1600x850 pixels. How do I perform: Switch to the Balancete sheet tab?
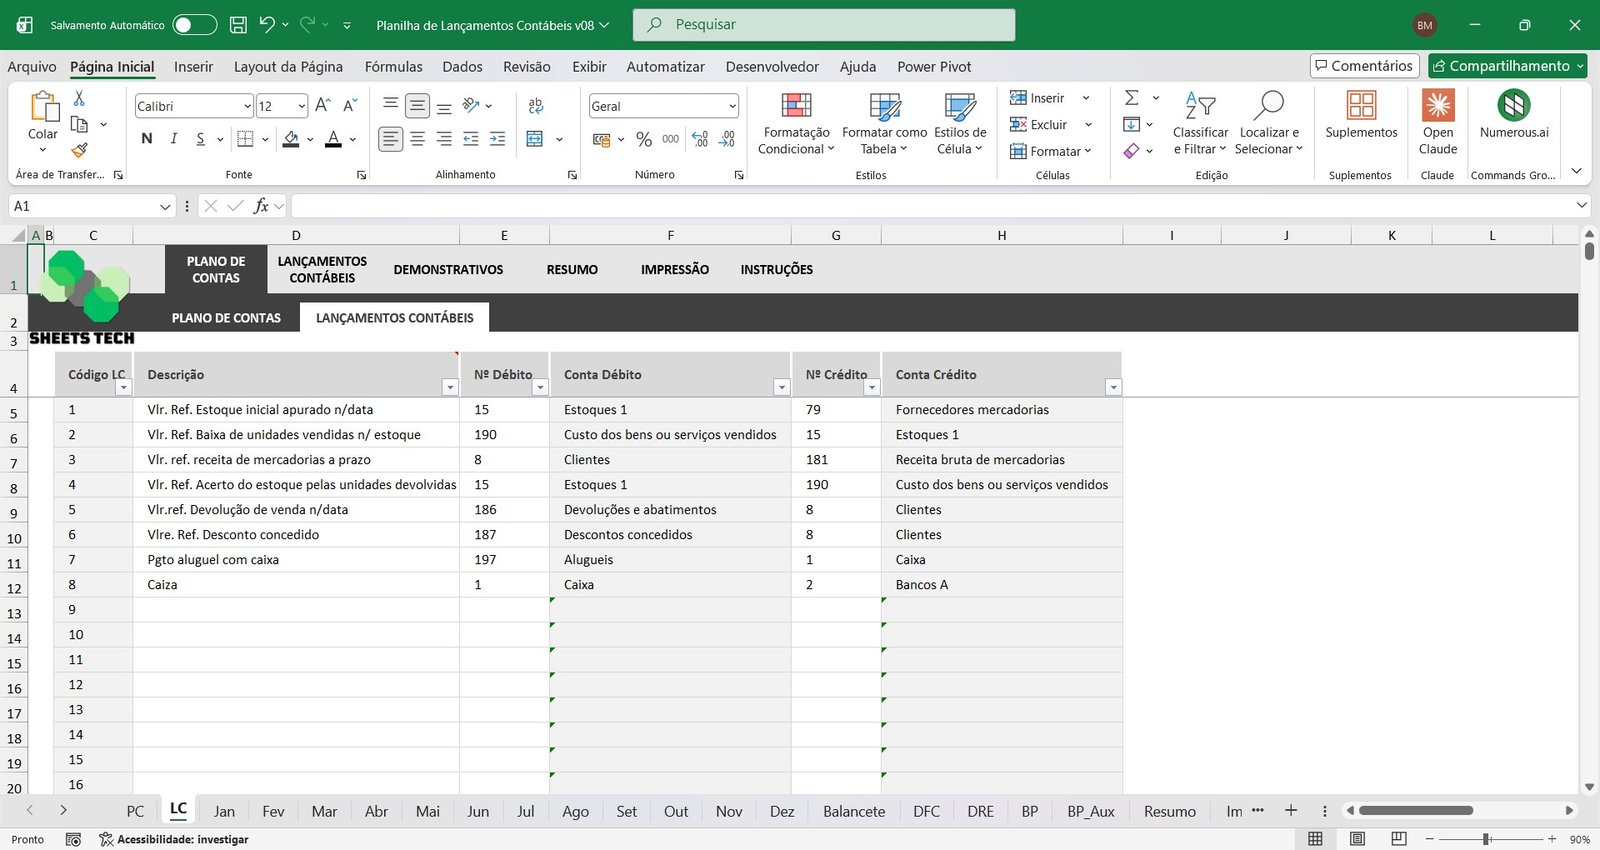(x=853, y=811)
